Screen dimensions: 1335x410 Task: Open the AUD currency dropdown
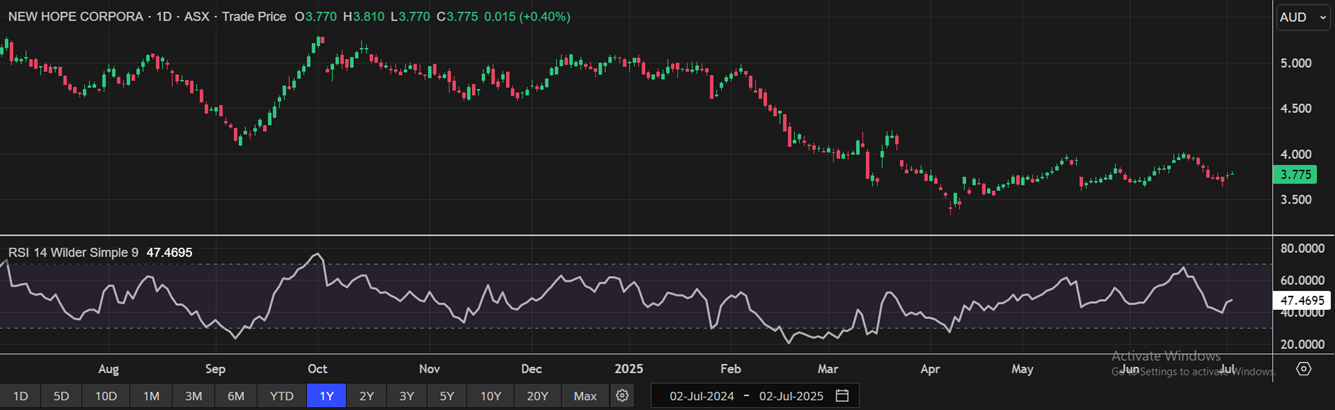tap(1301, 17)
